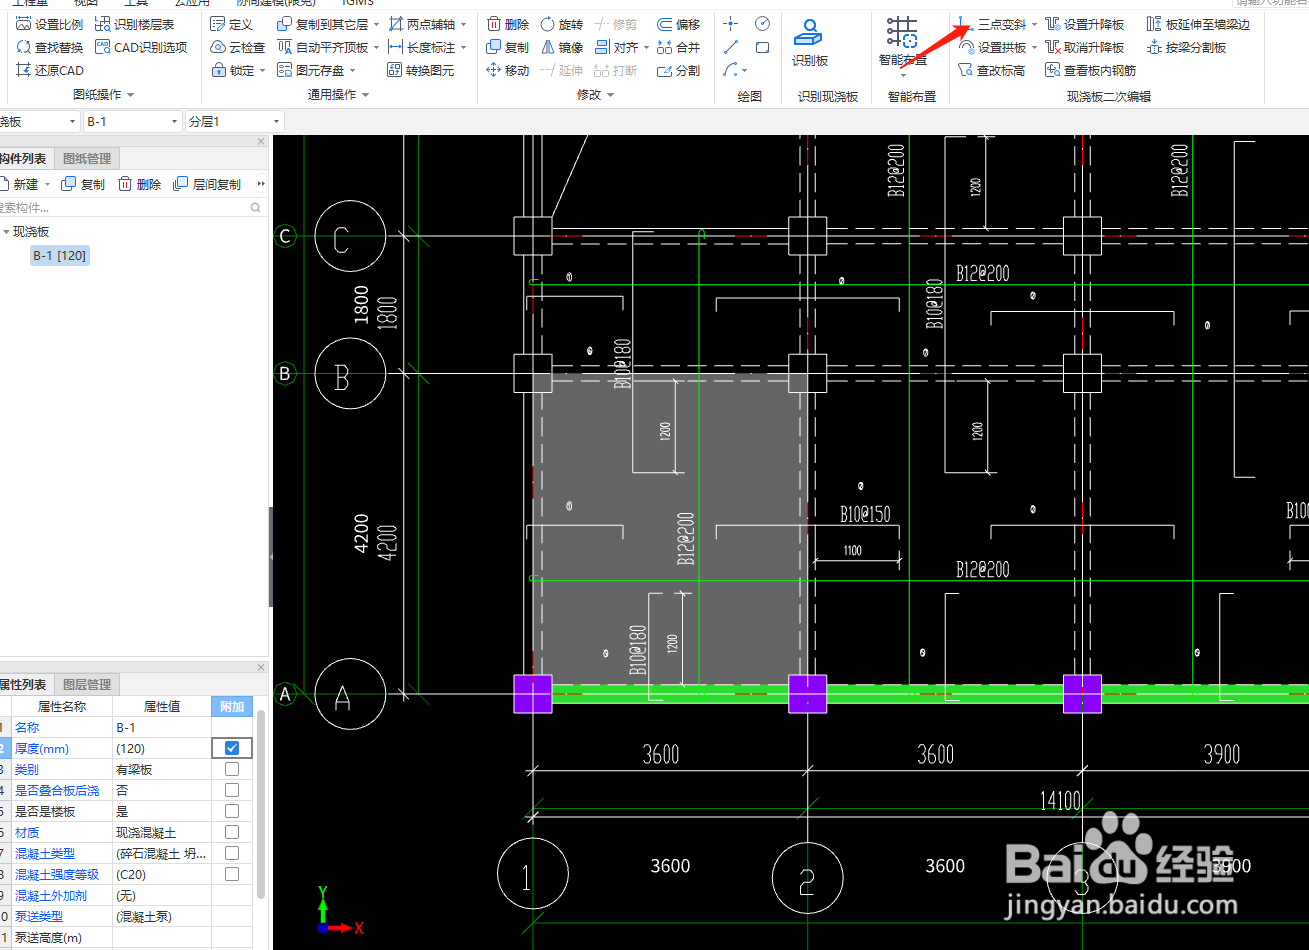Collapse the 现浇板 tree node
The width and height of the screenshot is (1309, 950).
tap(6, 232)
